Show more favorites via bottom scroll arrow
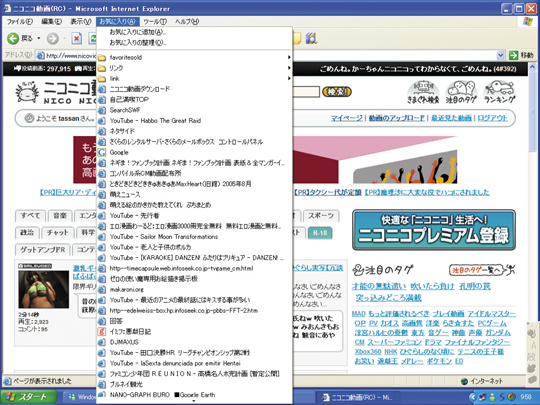This screenshot has width=540, height=405. click(x=194, y=401)
